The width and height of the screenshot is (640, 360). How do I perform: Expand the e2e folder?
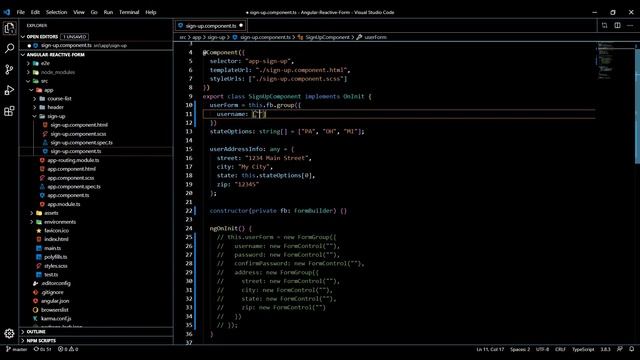pyautogui.click(x=29, y=63)
